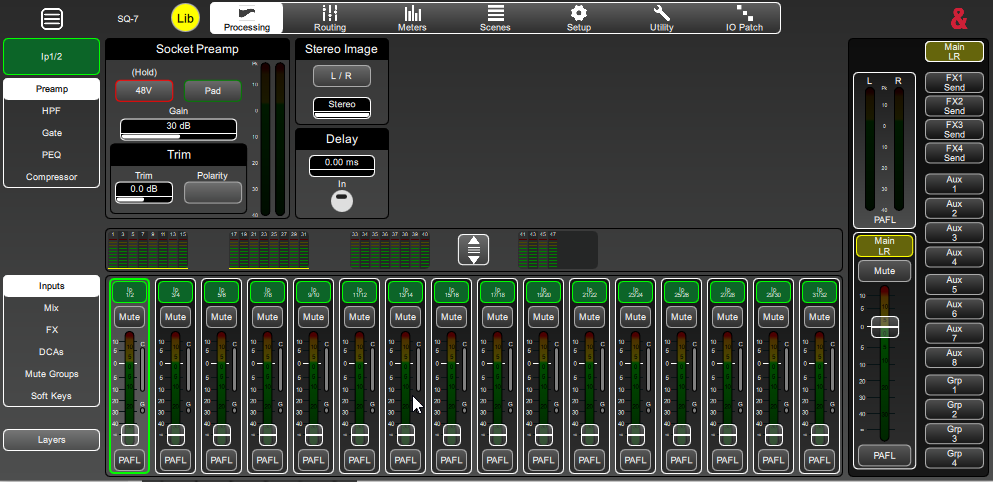Select the Inputs layer
The image size is (993, 482).
51,286
